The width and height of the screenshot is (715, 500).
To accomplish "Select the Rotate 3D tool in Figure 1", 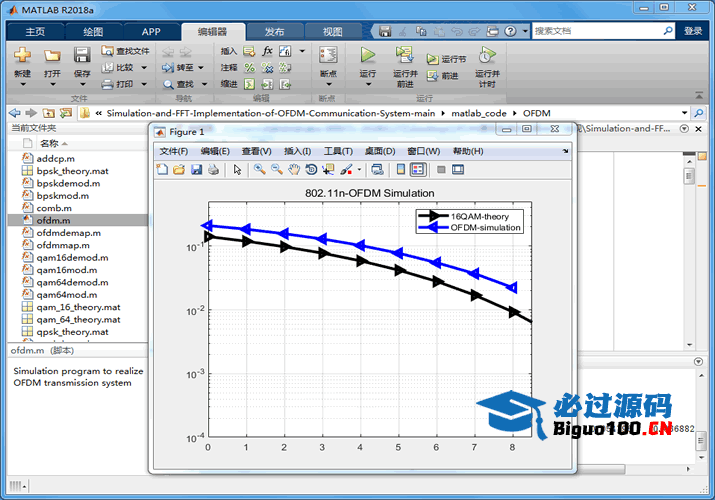I will tap(311, 170).
